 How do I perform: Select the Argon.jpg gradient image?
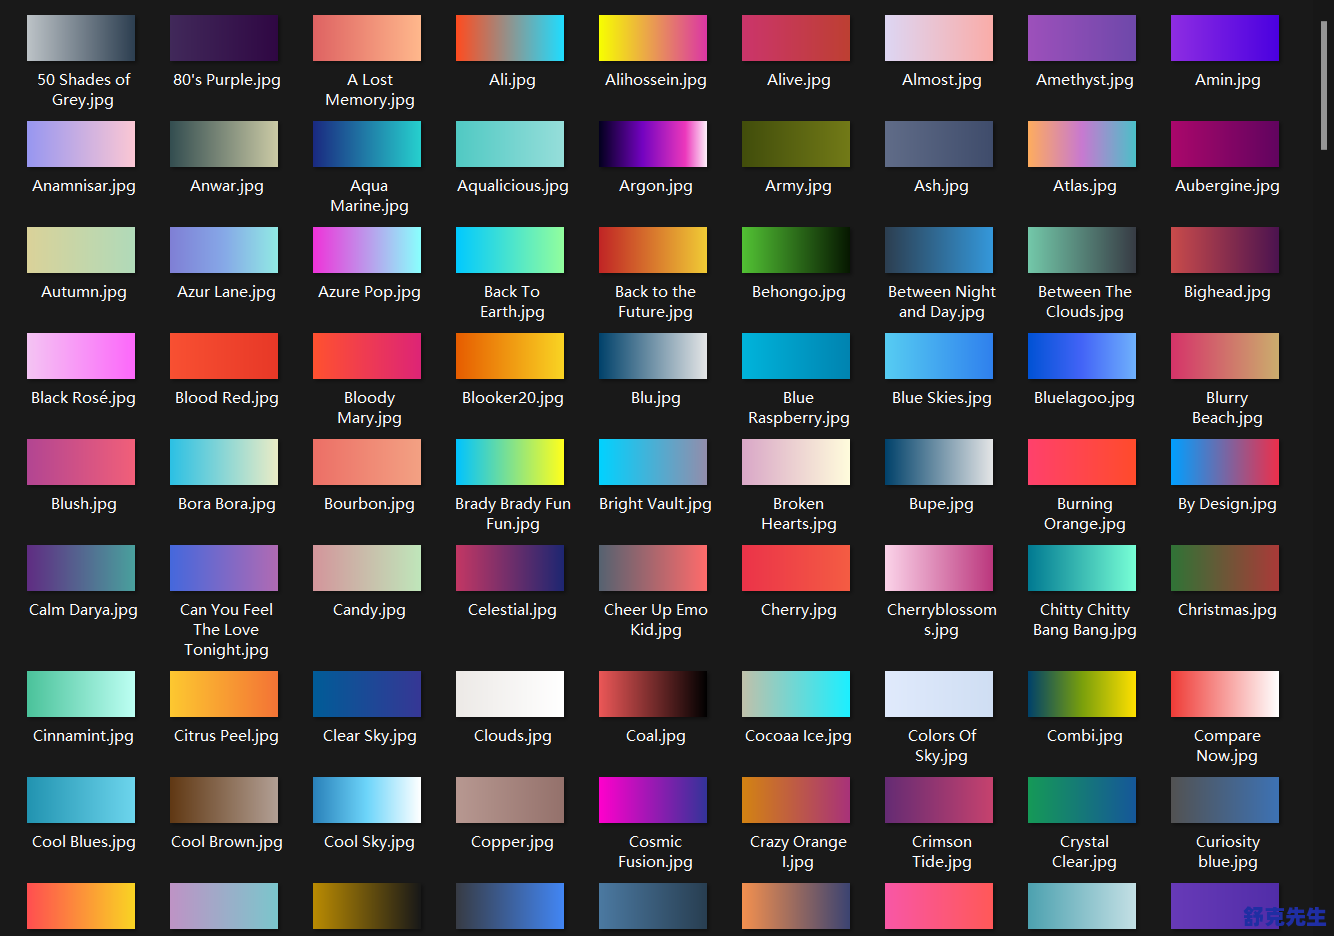tap(653, 144)
